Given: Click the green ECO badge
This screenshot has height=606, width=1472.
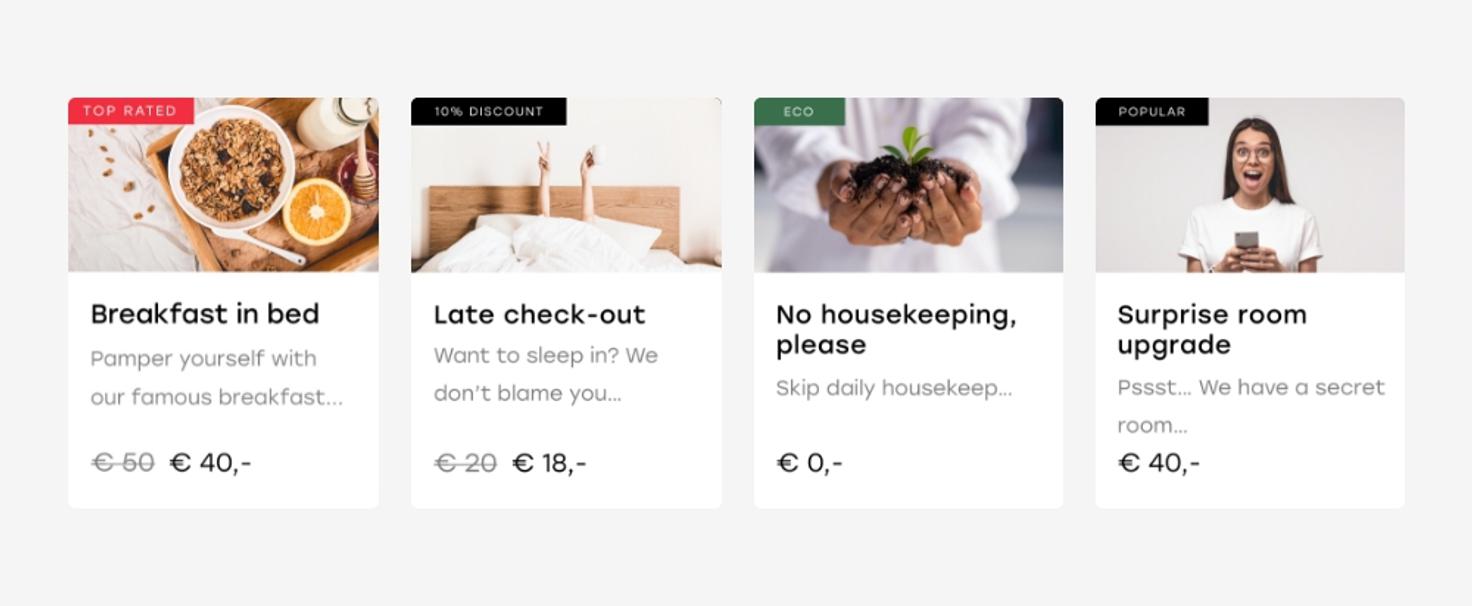Looking at the screenshot, I should pos(798,111).
